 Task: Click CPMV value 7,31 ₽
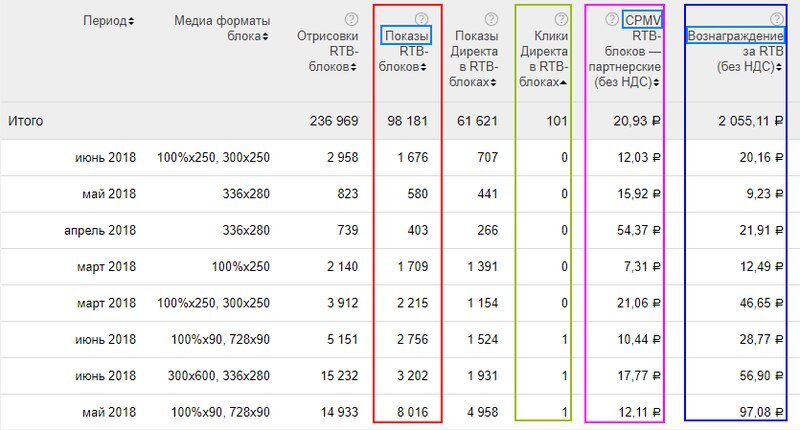coord(642,266)
